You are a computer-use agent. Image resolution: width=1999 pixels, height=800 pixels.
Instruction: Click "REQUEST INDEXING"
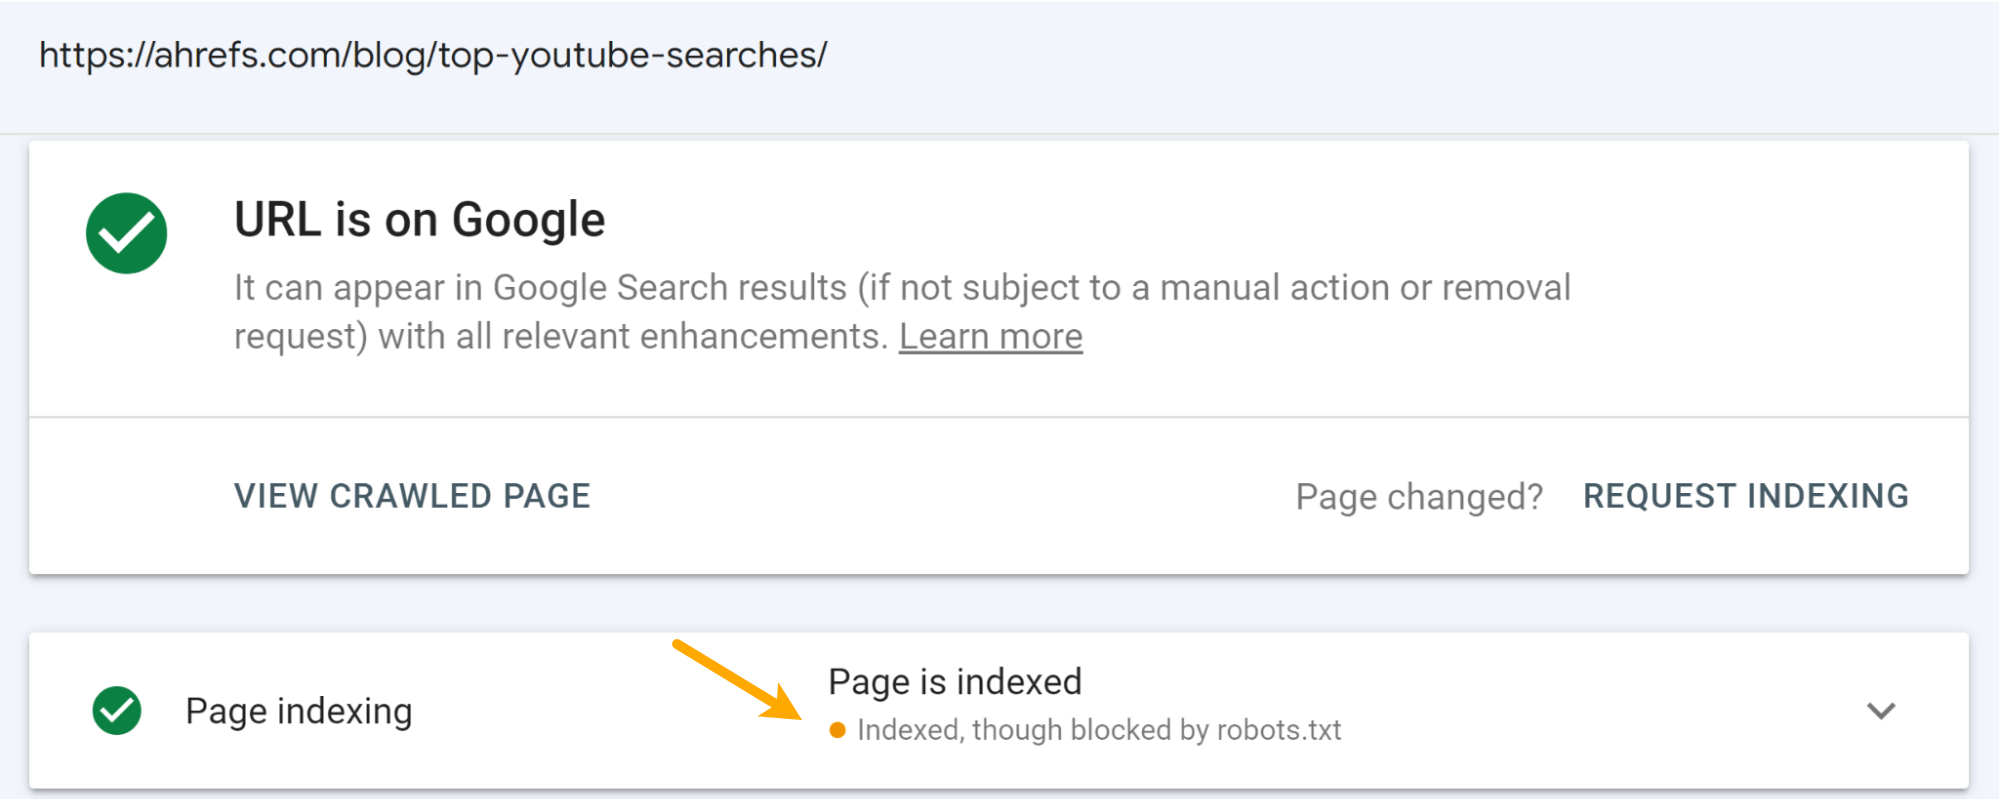pyautogui.click(x=1745, y=495)
